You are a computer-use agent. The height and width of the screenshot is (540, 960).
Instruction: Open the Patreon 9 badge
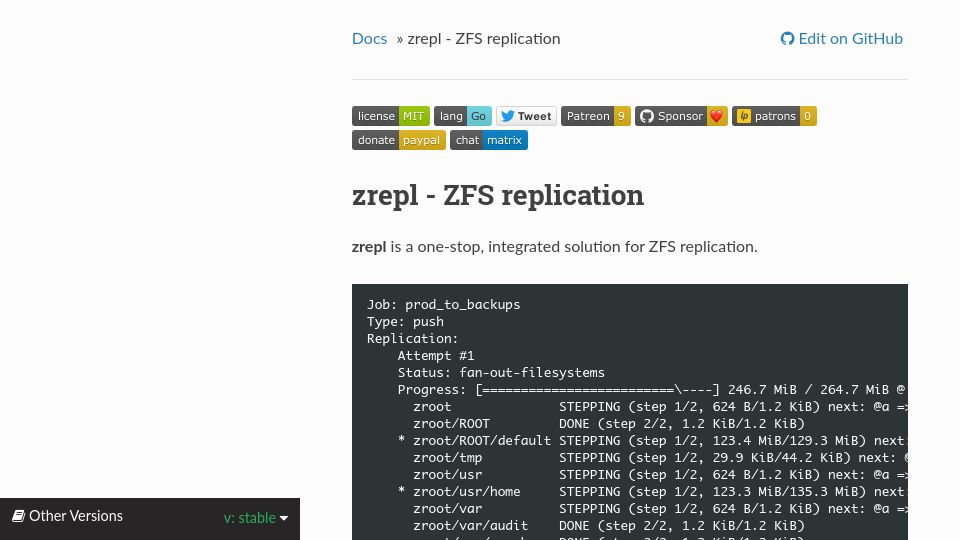[x=596, y=116]
